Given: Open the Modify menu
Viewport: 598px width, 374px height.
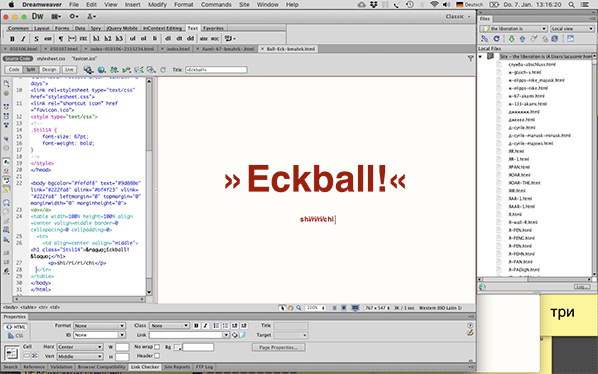Looking at the screenshot, I should (x=157, y=5).
